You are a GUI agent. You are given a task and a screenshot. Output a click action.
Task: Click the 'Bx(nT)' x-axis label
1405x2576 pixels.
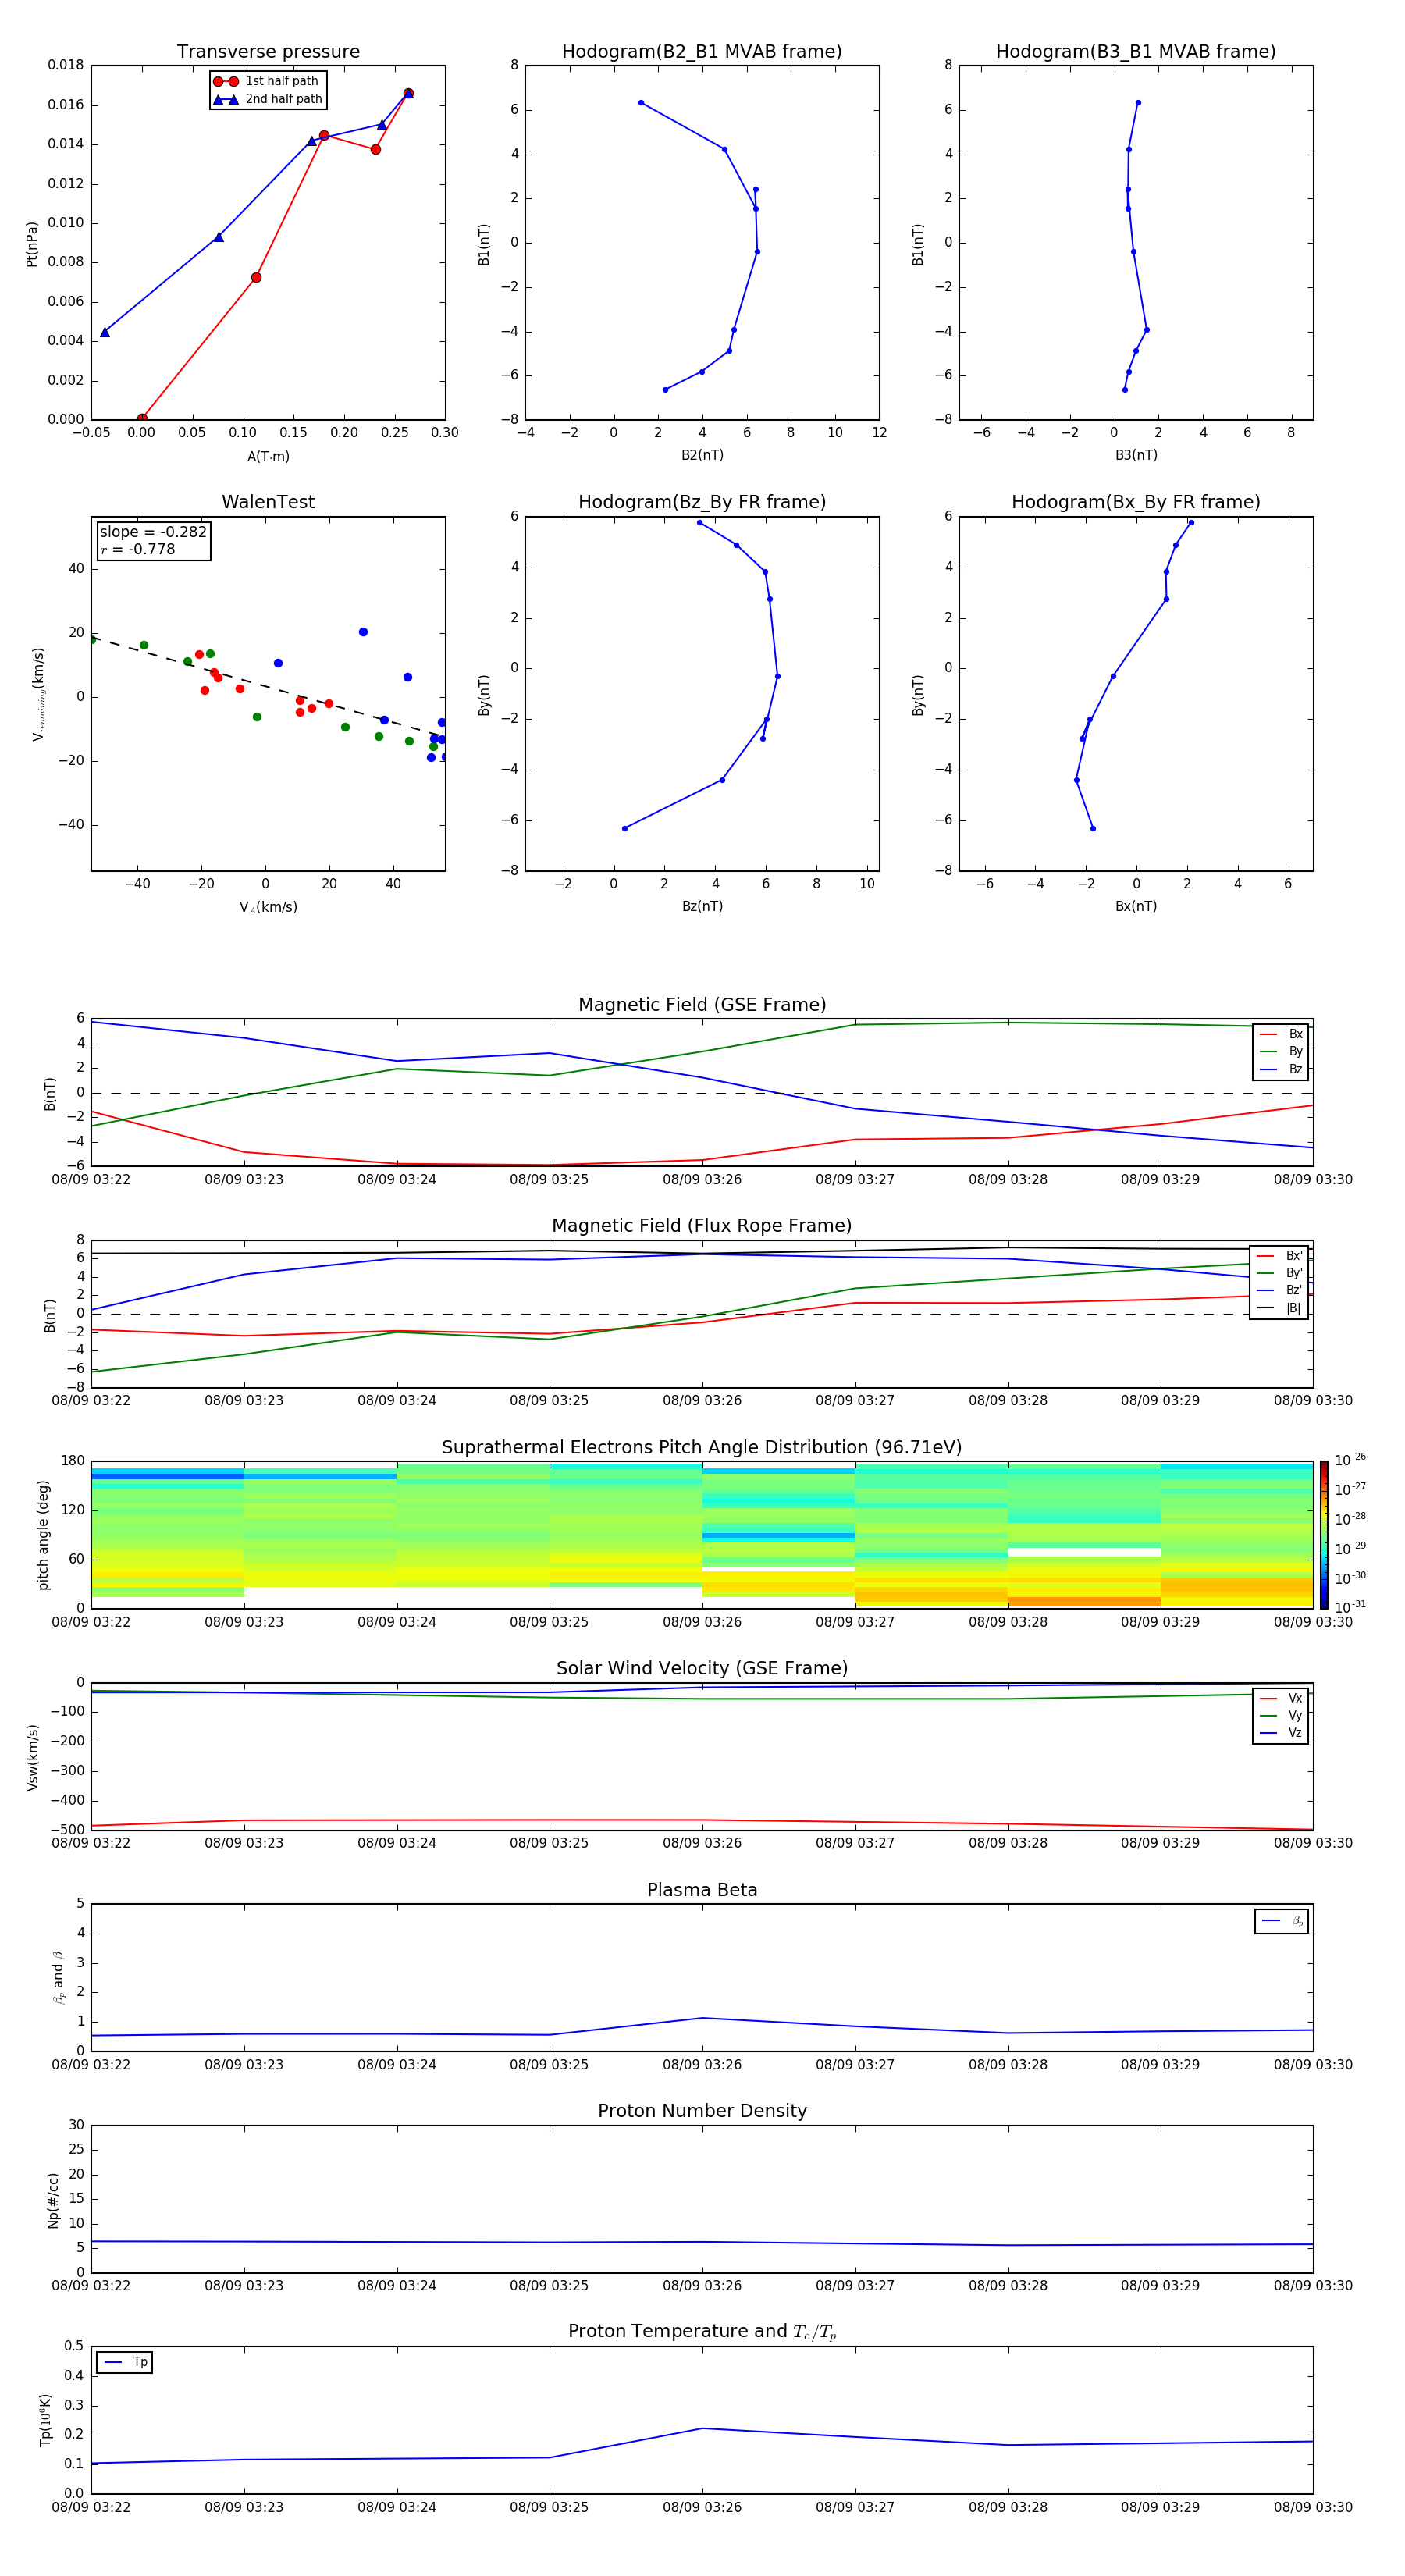(1136, 906)
